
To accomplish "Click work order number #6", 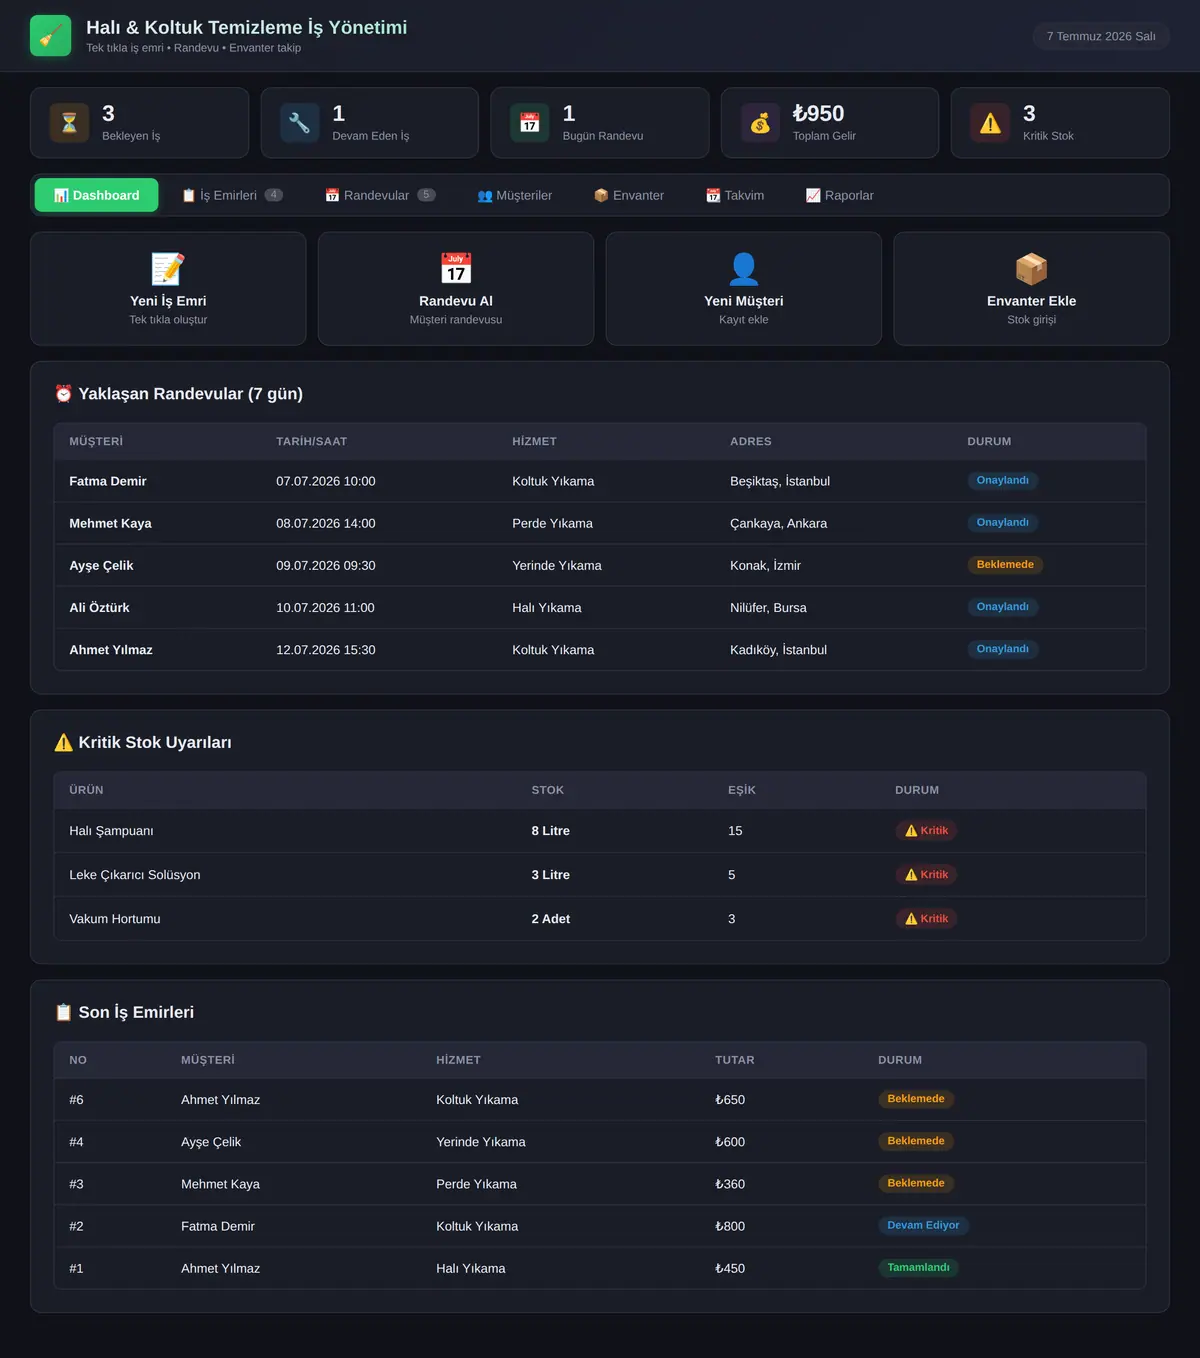I will [76, 1100].
